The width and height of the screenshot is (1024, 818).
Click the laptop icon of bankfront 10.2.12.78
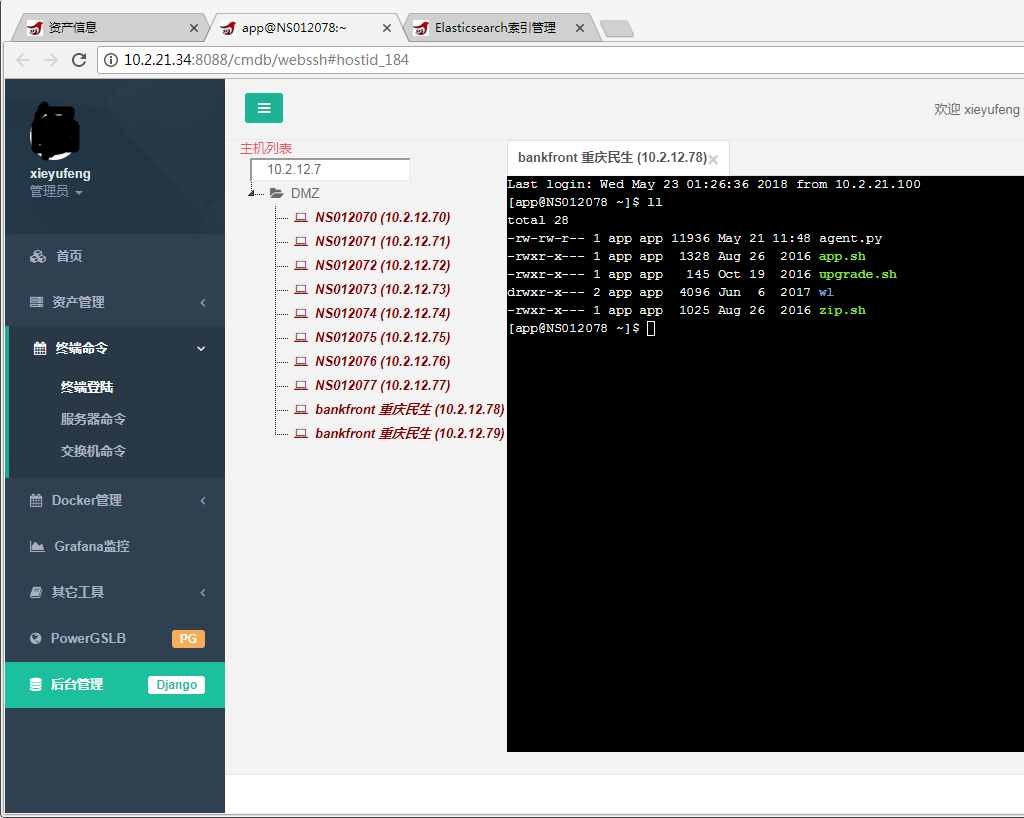tap(301, 409)
